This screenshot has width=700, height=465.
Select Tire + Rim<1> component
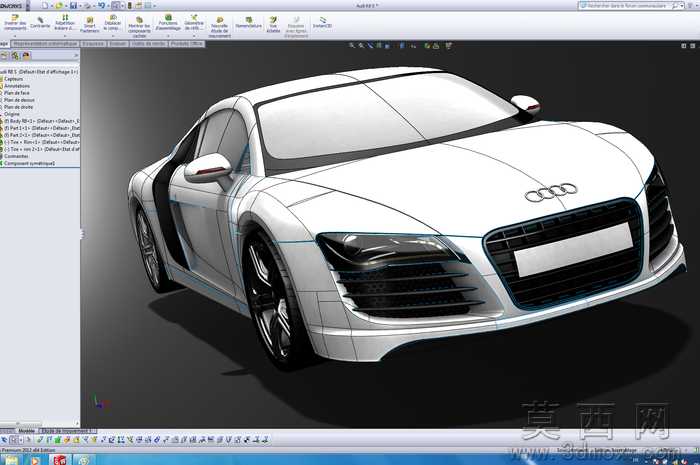click(40, 142)
